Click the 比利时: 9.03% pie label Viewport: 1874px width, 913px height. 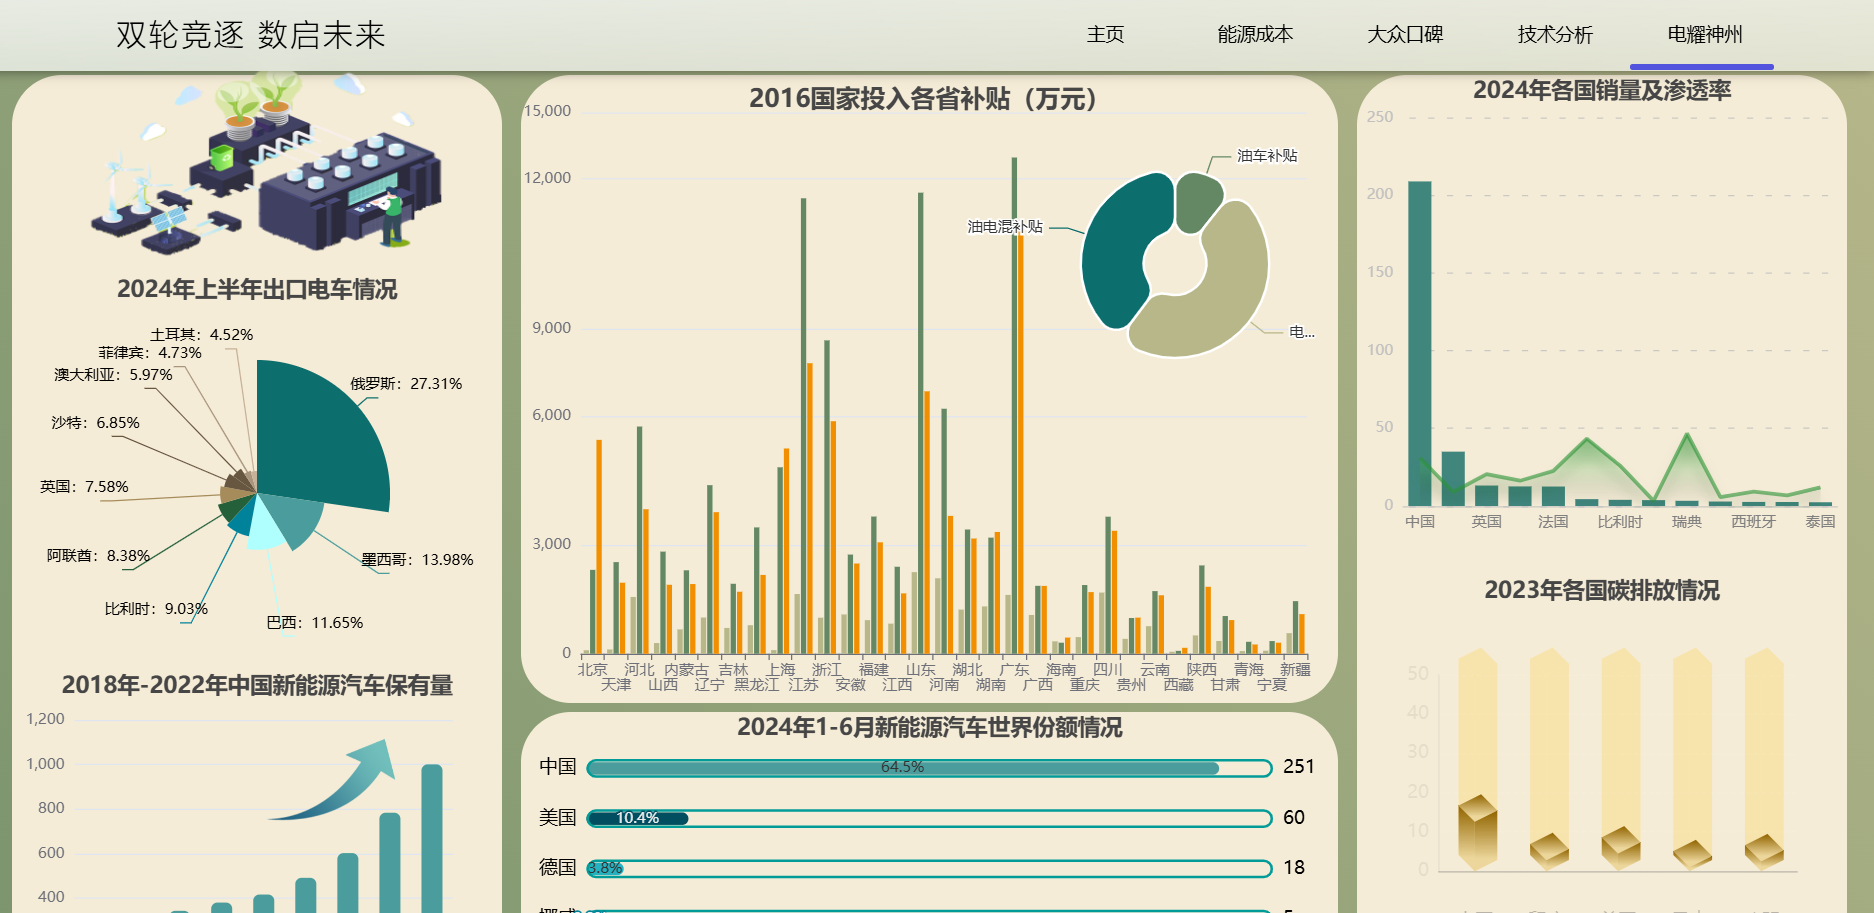[156, 609]
